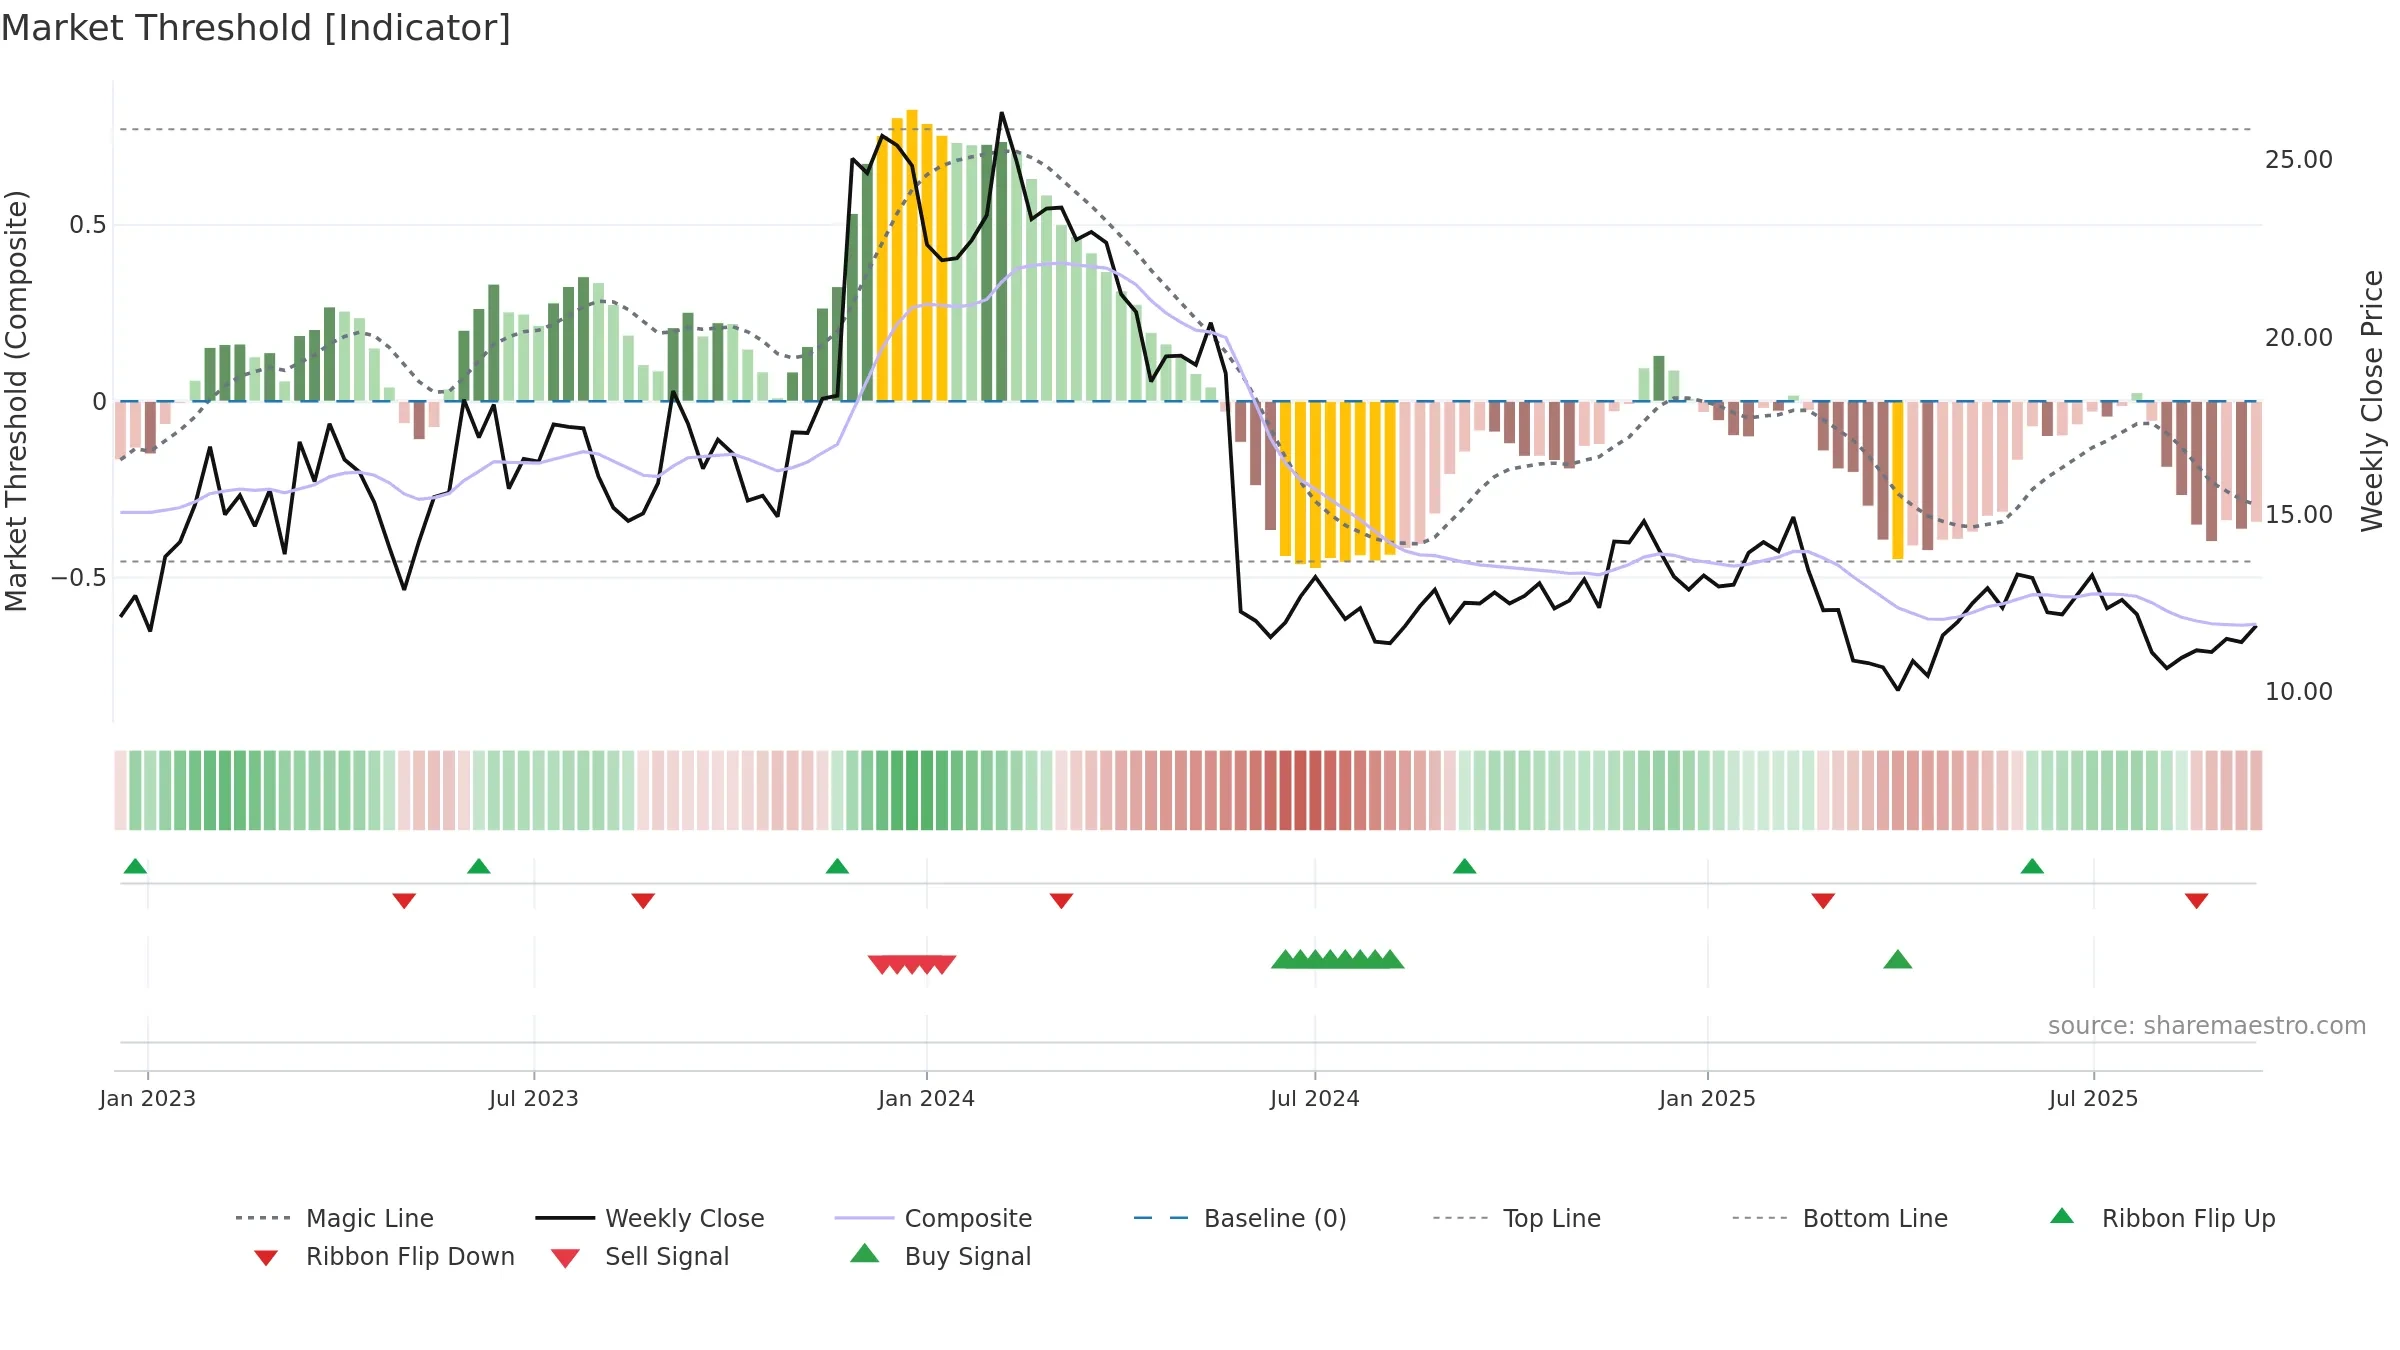2400x1350 pixels.
Task: Toggle the Composite legend entry
Action: pyautogui.click(x=933, y=1218)
